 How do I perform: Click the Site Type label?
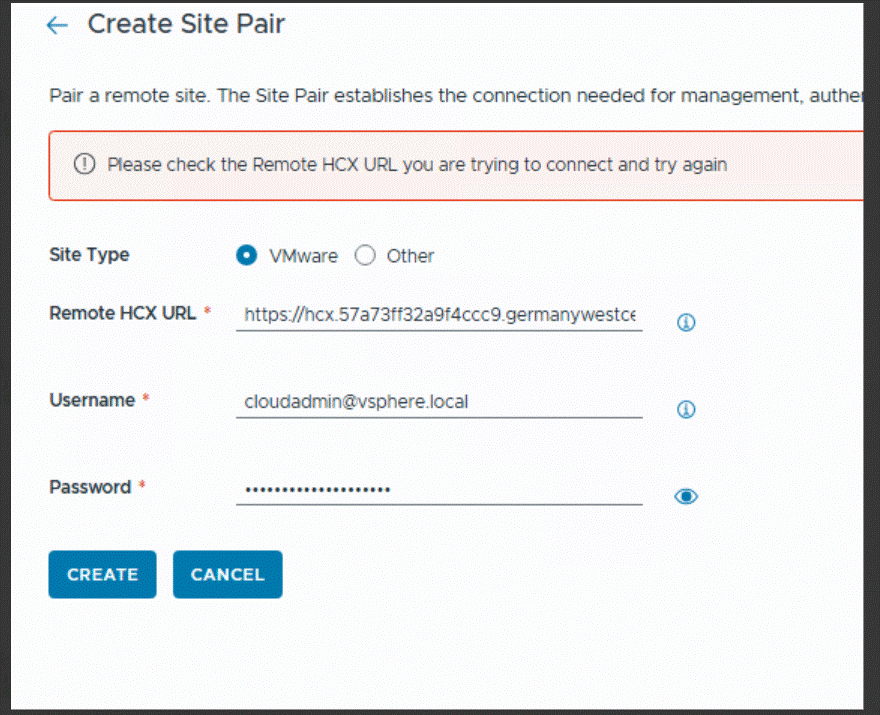(x=89, y=255)
